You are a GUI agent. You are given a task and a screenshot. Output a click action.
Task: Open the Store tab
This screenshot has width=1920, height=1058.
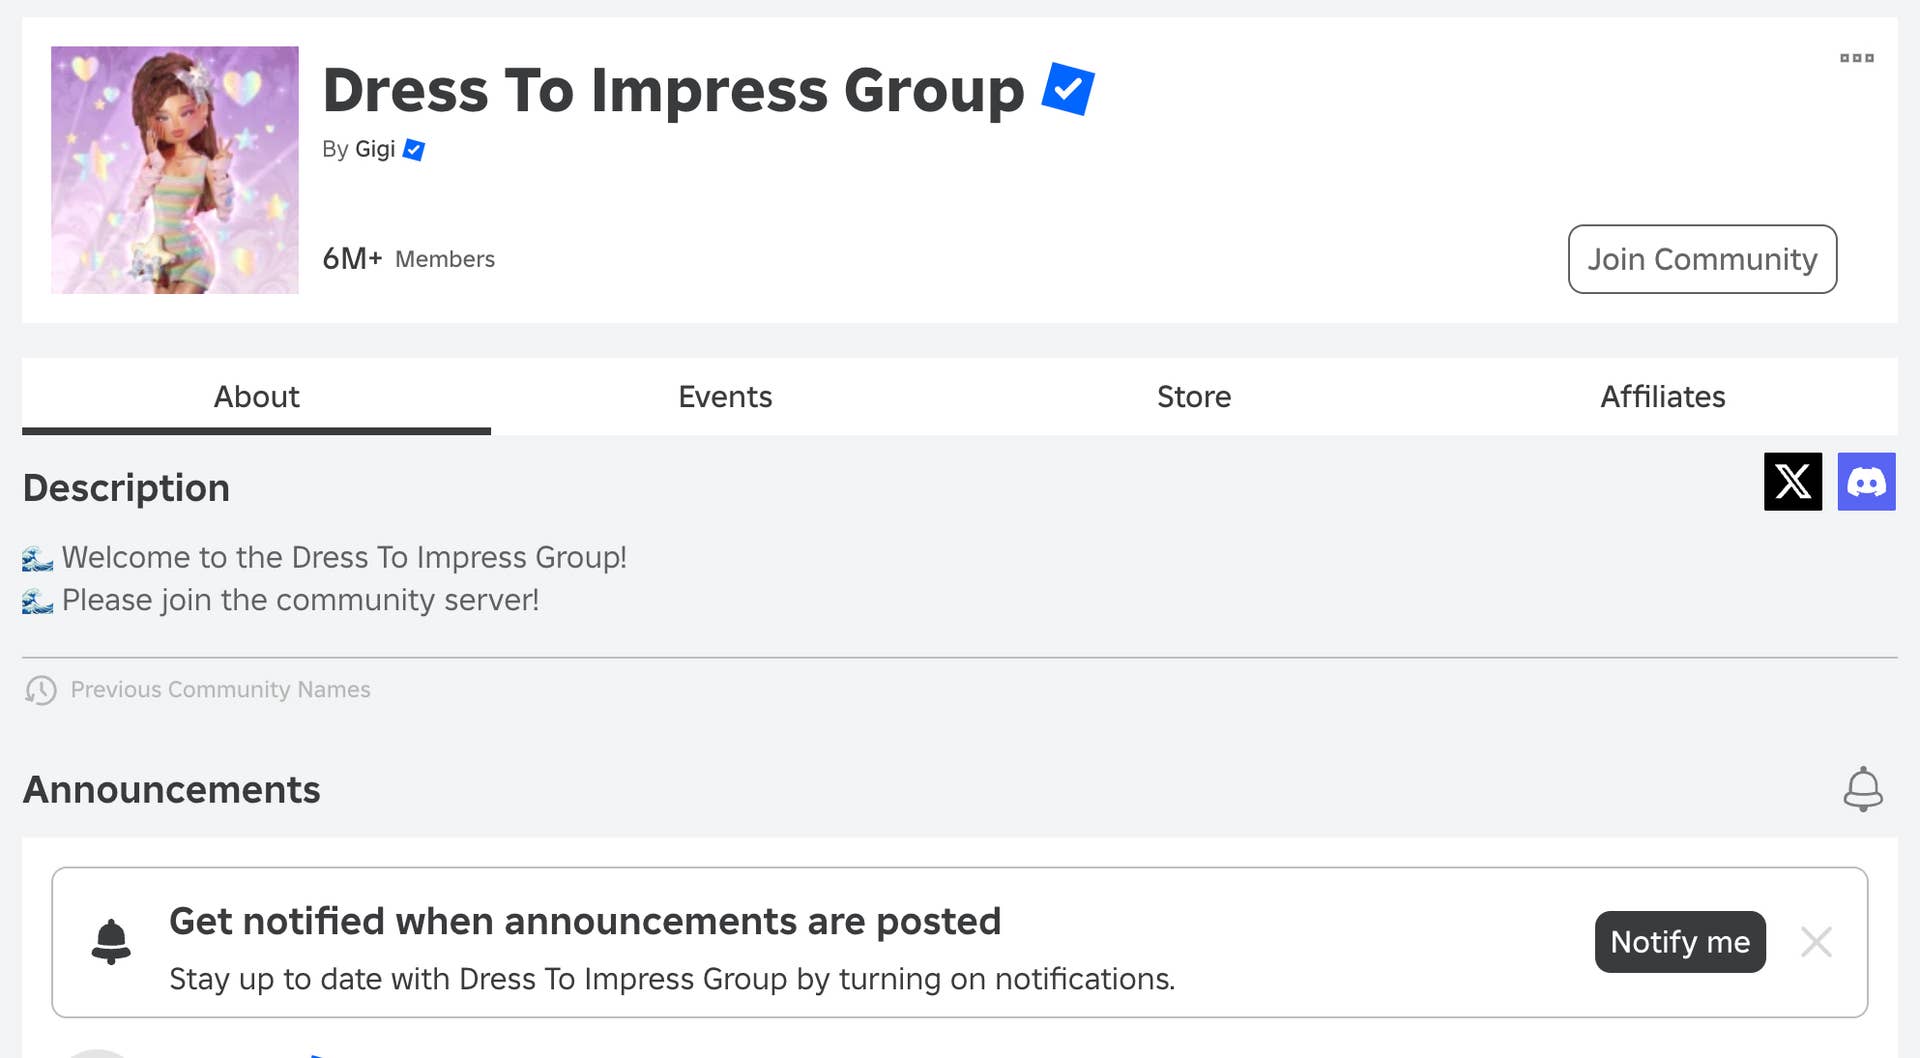[x=1193, y=397]
